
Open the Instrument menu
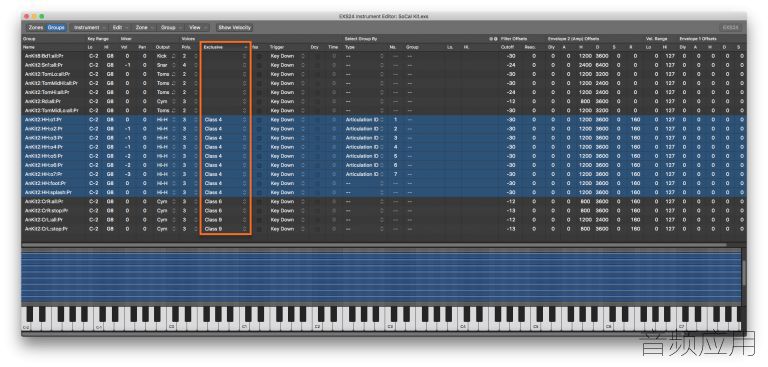(89, 27)
